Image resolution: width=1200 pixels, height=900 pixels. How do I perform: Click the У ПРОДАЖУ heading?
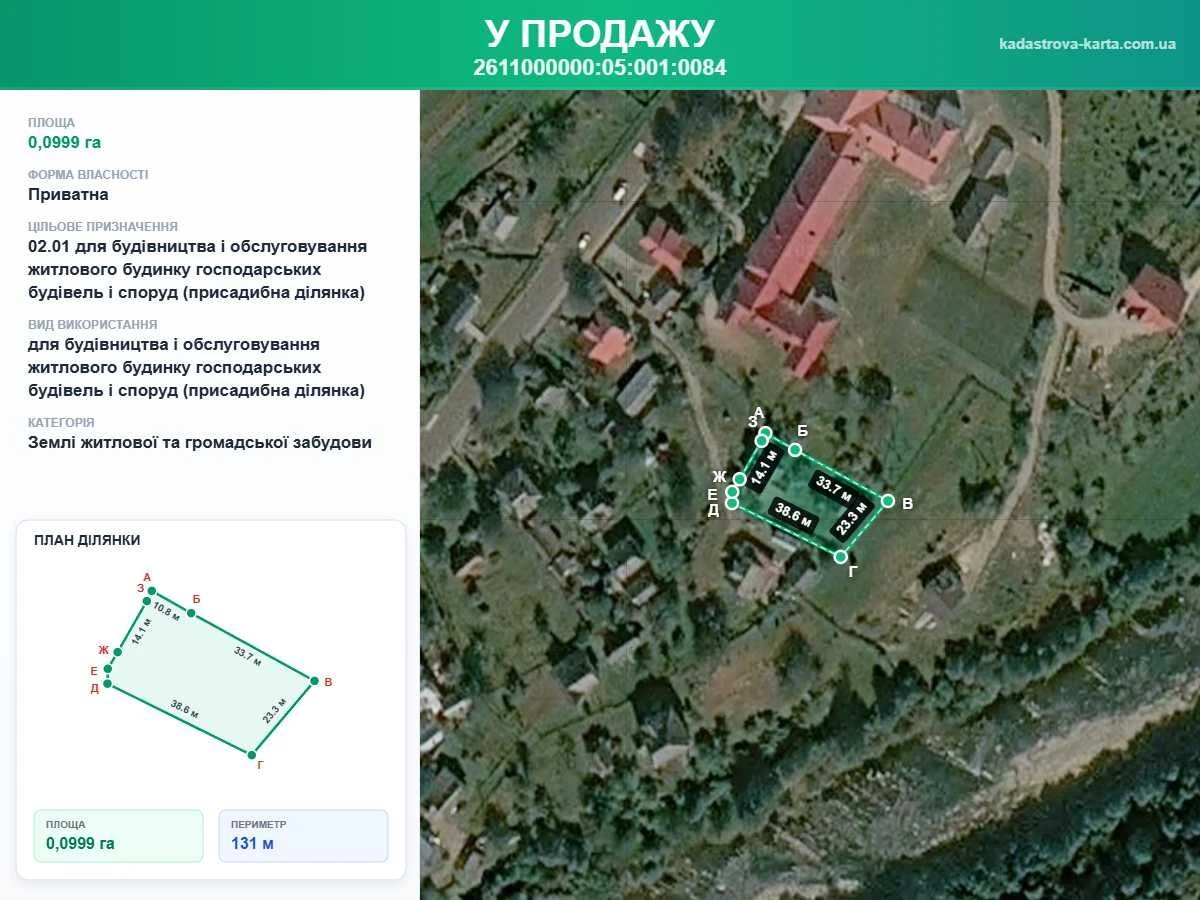[600, 33]
